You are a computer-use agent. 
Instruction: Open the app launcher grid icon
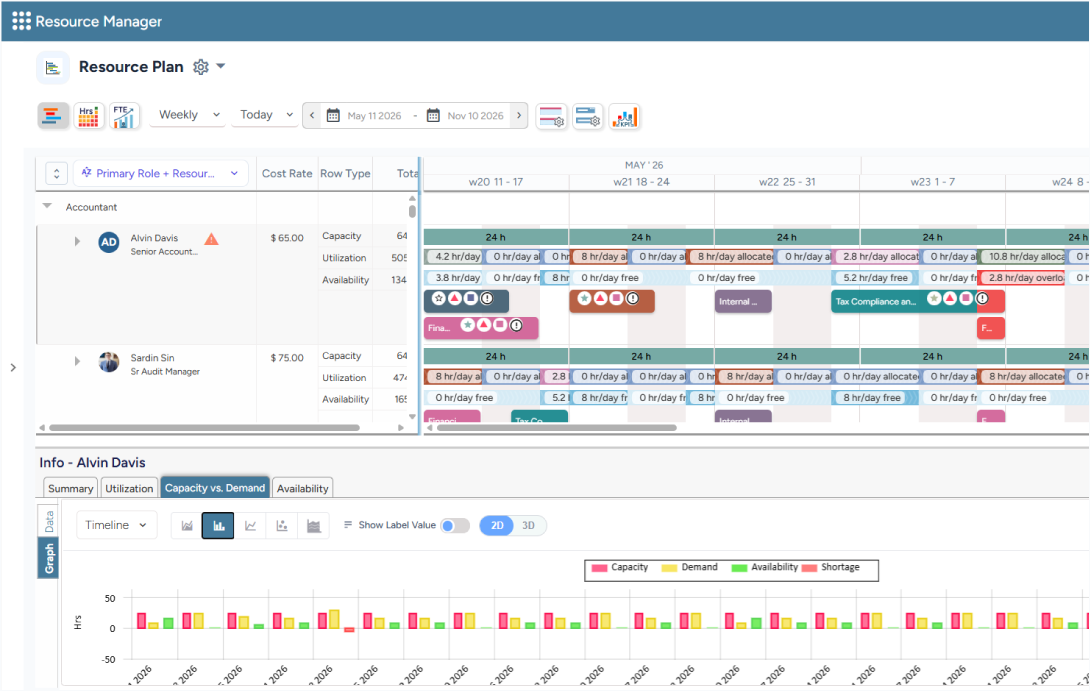point(22,21)
